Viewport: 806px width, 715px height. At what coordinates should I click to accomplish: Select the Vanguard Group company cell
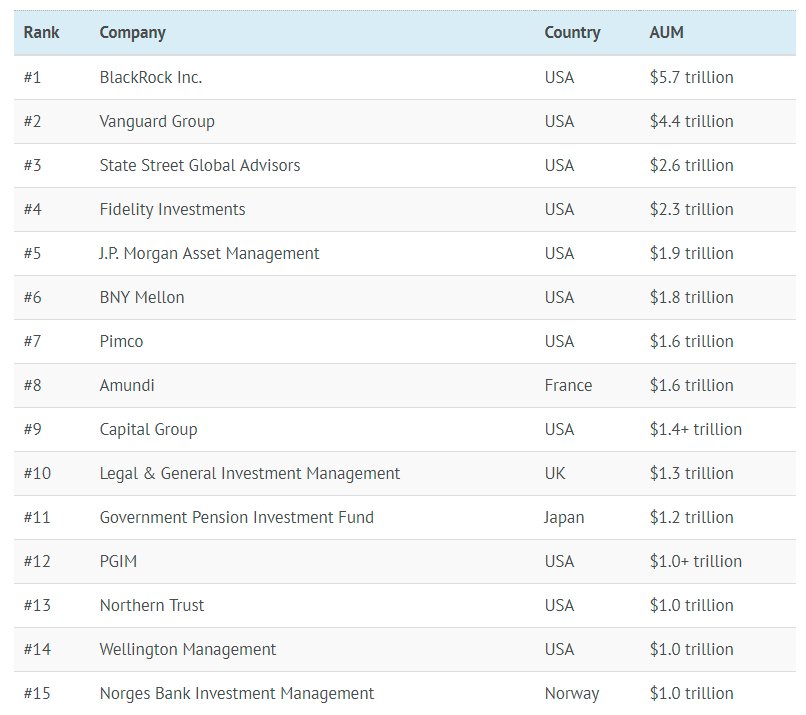click(157, 122)
